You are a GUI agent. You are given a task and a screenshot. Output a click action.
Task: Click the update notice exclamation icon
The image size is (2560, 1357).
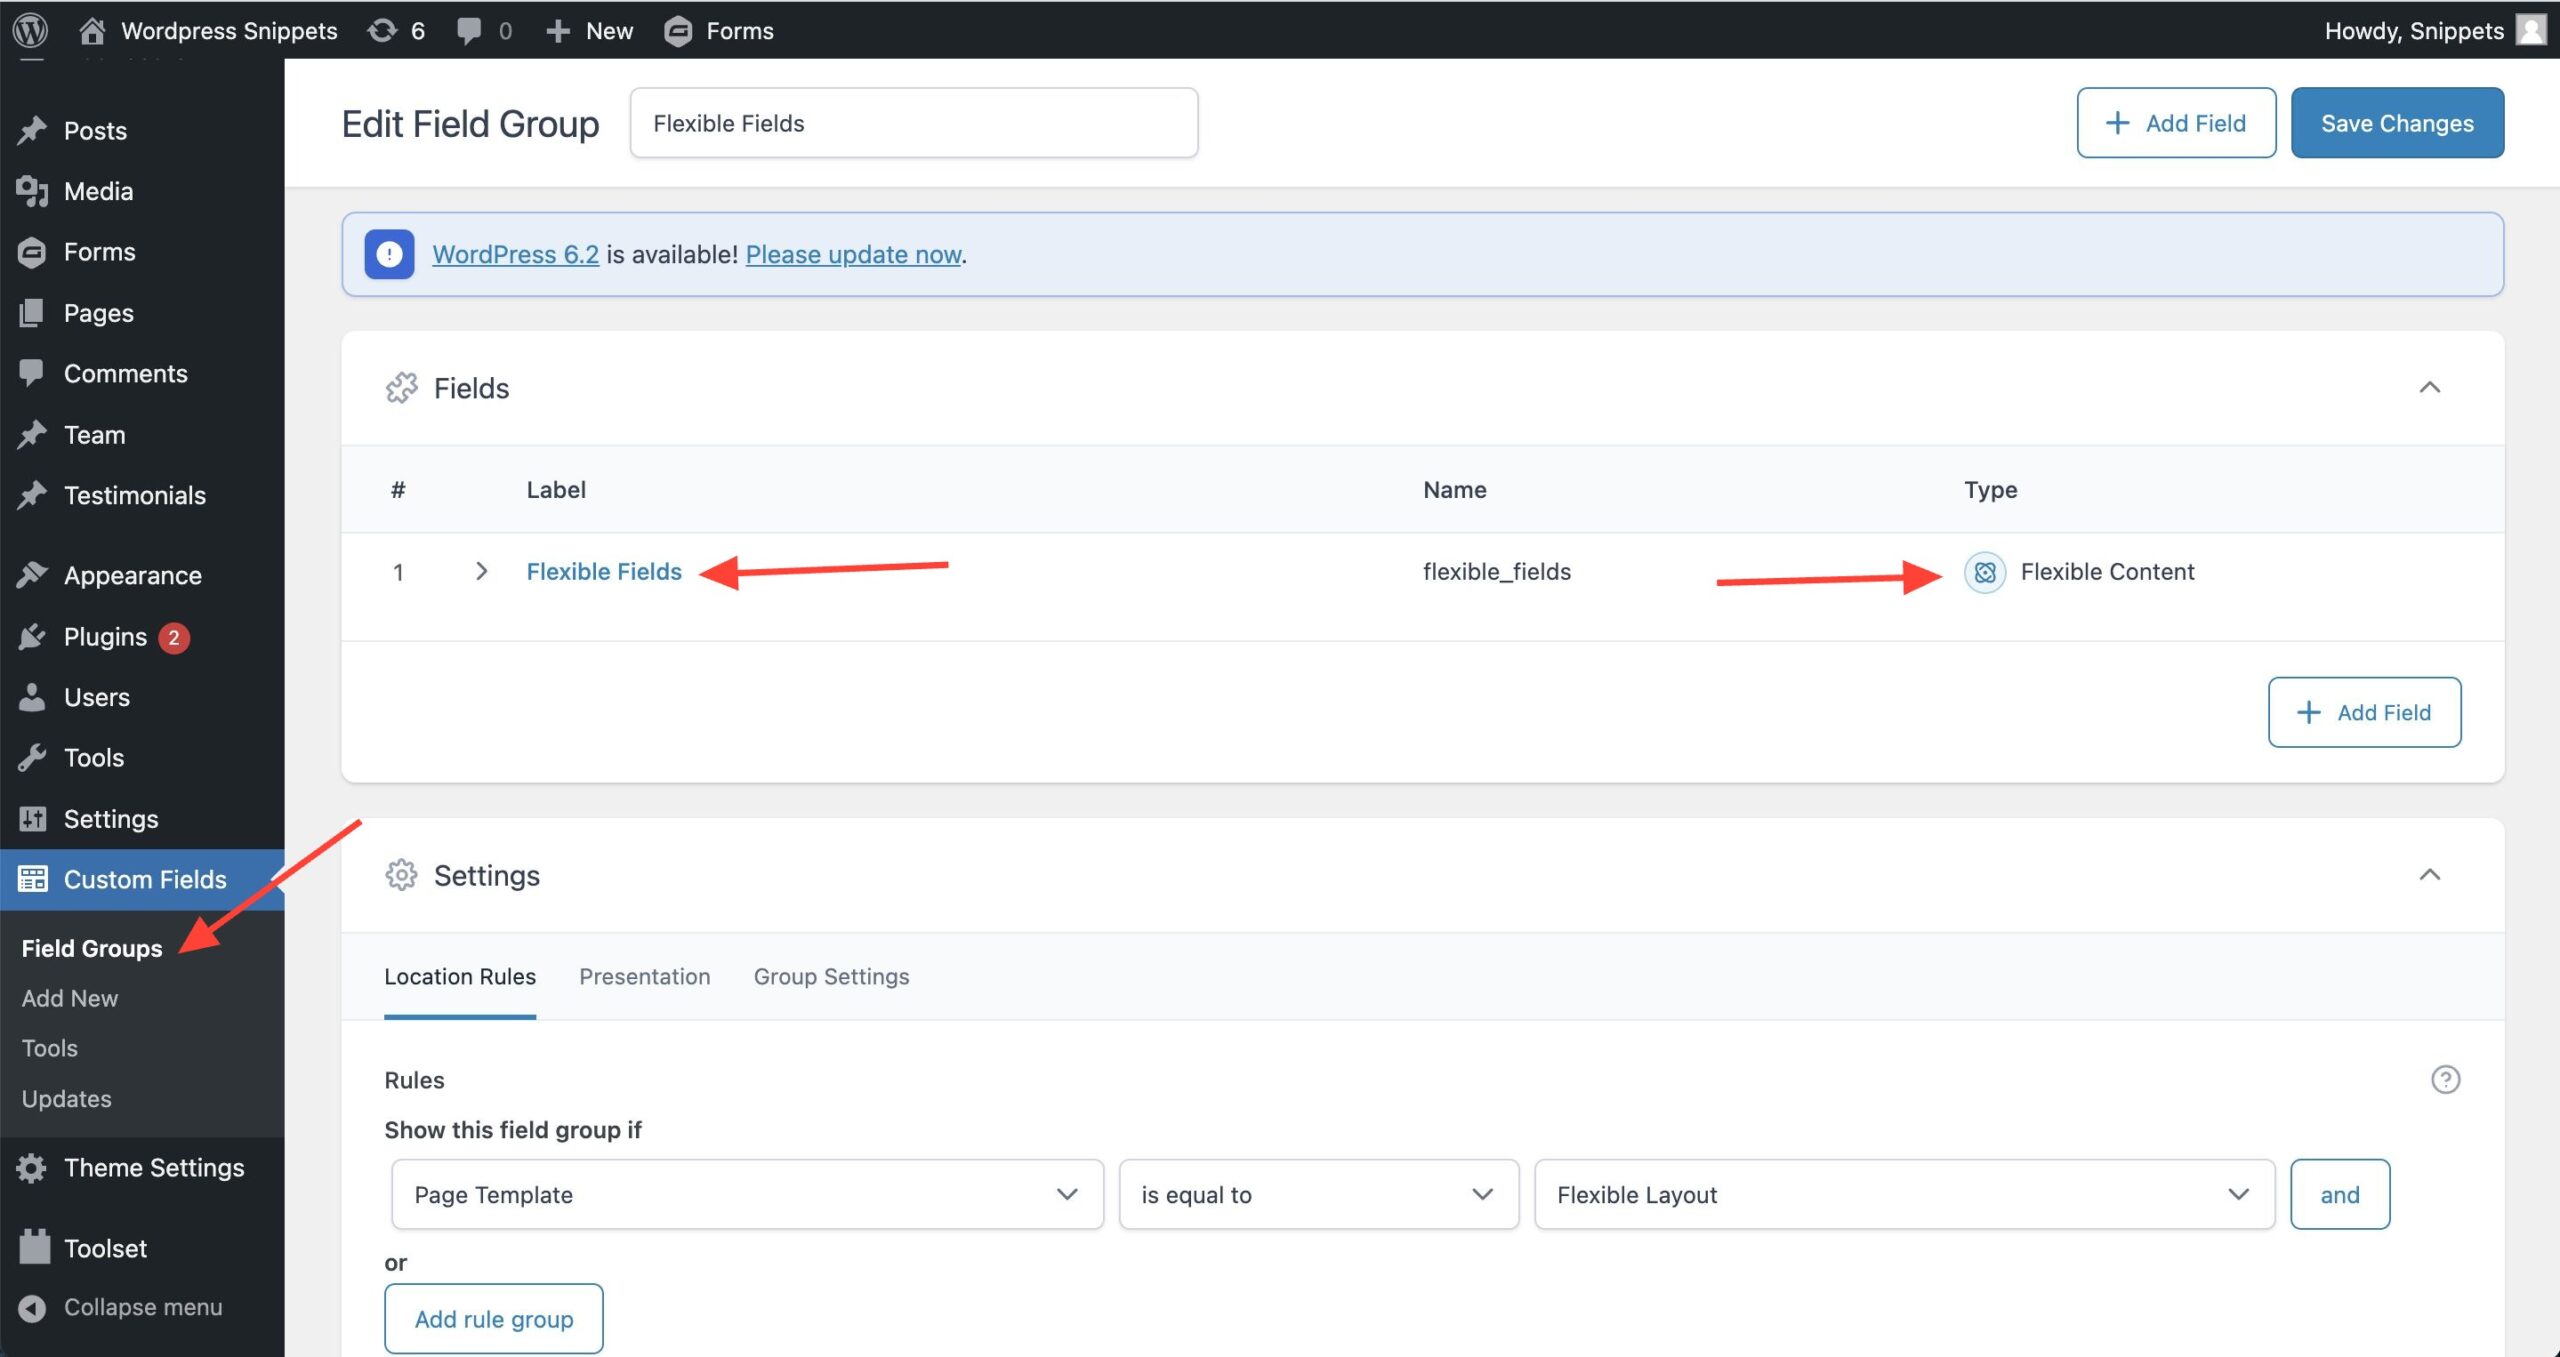(389, 254)
